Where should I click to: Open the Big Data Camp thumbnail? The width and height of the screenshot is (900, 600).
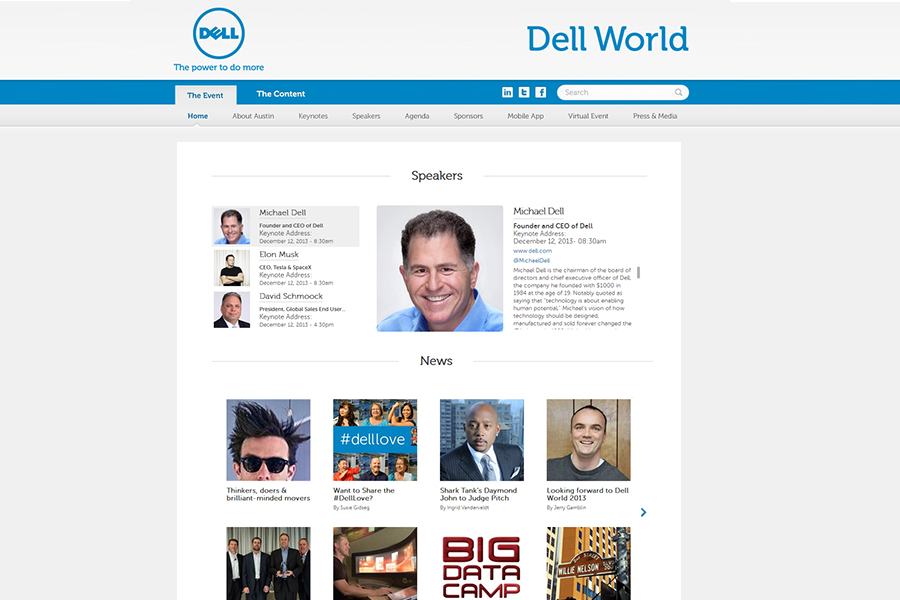tap(482, 564)
